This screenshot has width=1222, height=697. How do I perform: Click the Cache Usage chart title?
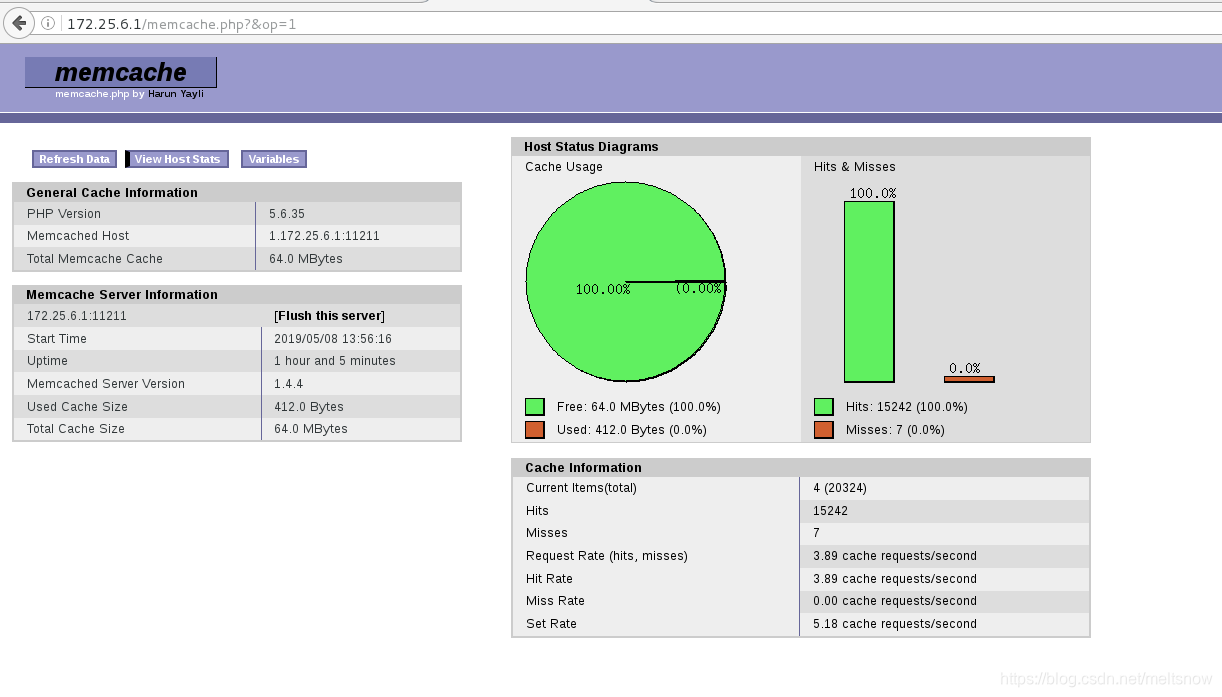[564, 167]
